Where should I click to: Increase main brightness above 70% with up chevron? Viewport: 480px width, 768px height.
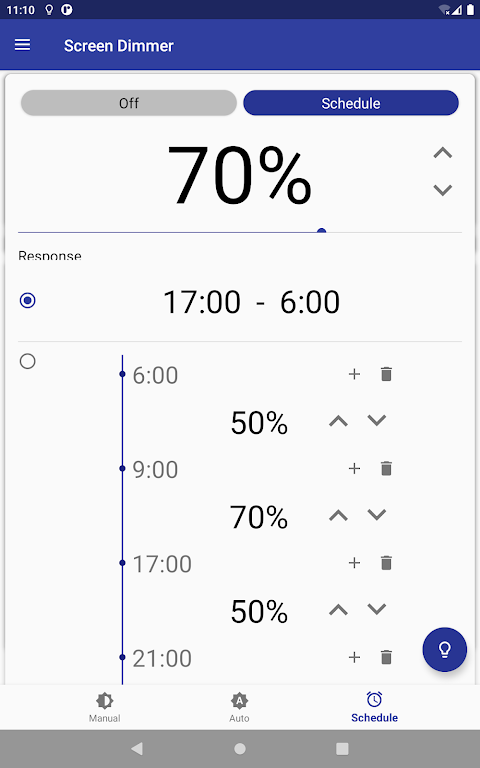(x=443, y=153)
